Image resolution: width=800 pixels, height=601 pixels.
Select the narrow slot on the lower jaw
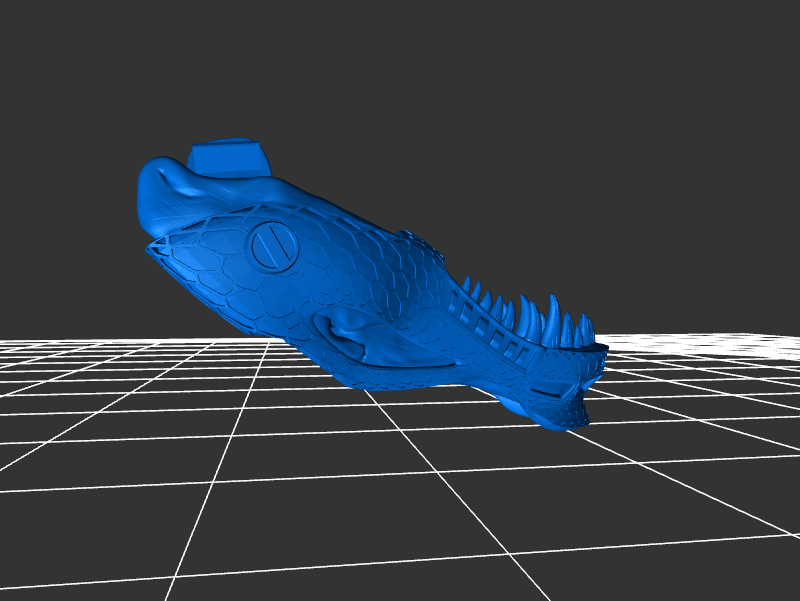(544, 387)
